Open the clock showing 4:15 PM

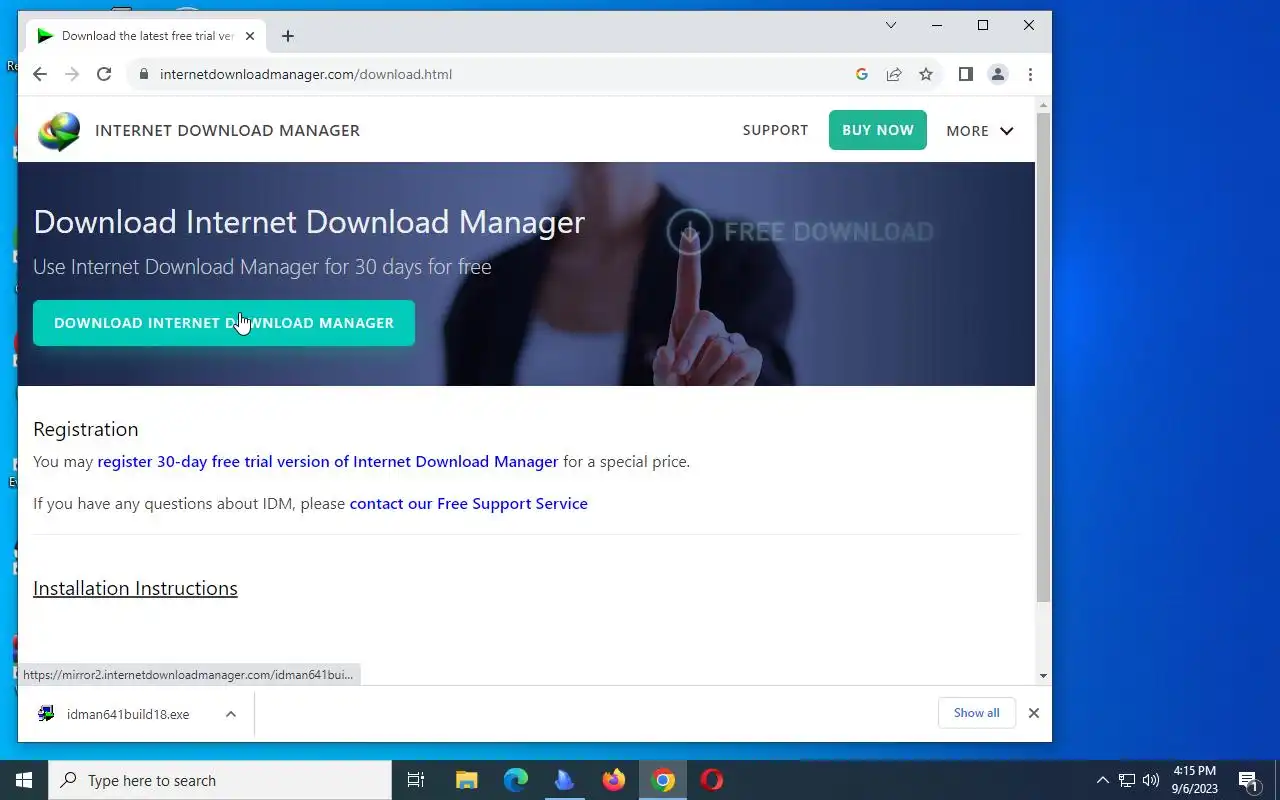pyautogui.click(x=1194, y=780)
